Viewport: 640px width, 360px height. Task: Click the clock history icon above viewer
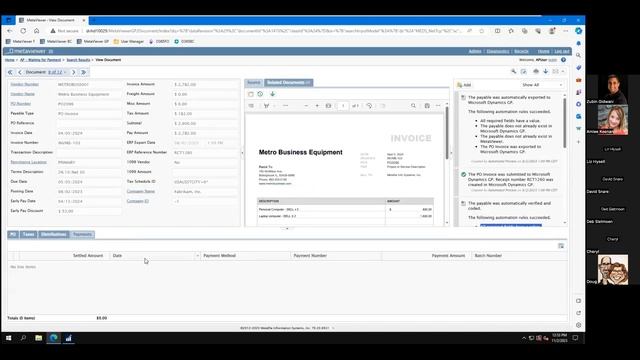click(260, 94)
